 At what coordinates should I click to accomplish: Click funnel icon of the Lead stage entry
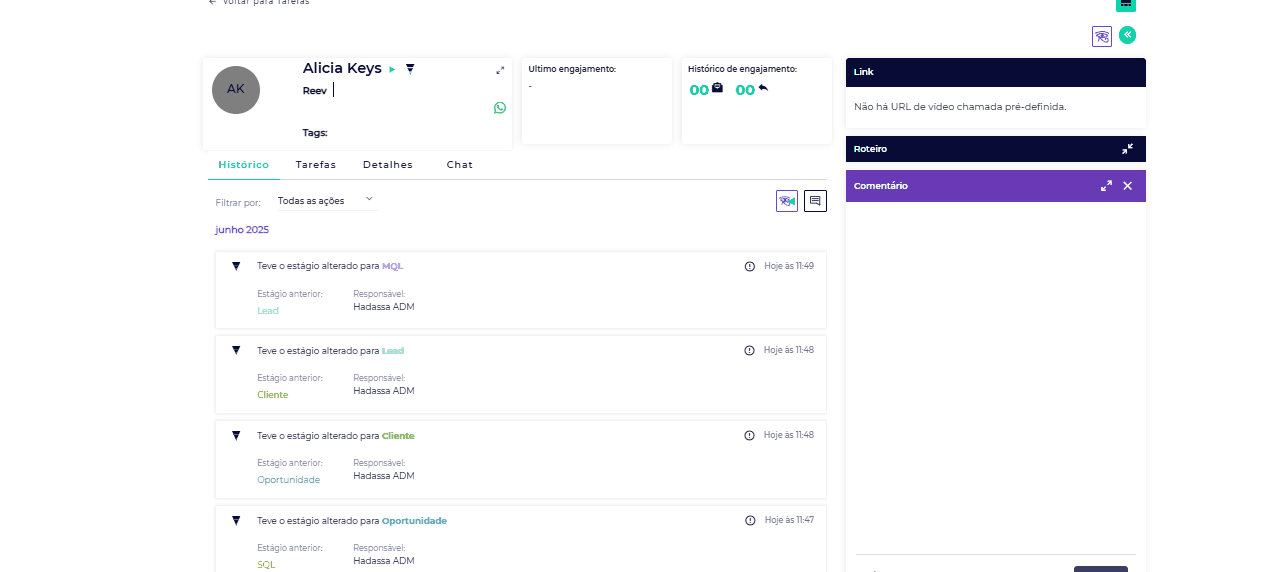pyautogui.click(x=236, y=350)
